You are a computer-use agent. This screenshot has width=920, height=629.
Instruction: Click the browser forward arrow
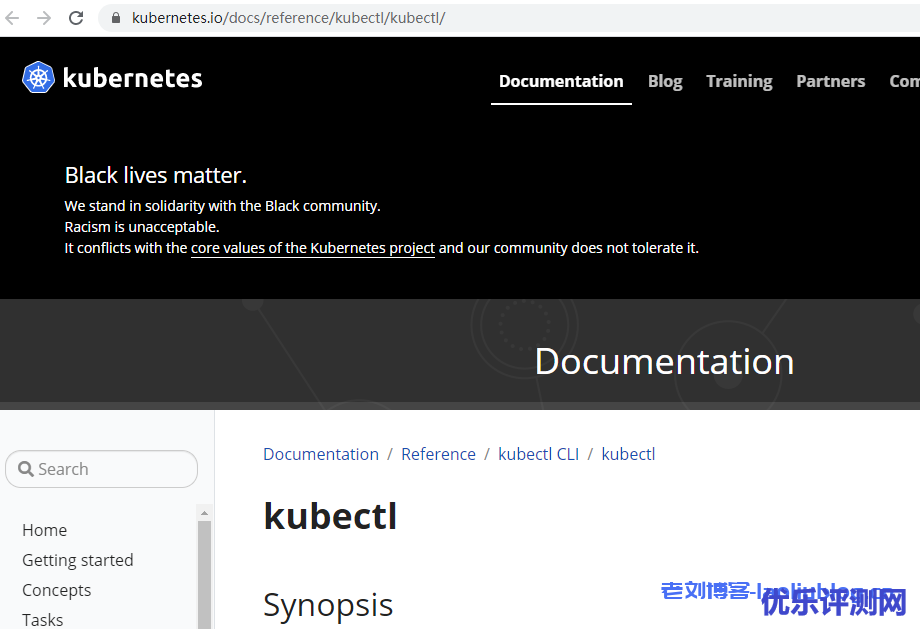coord(44,18)
